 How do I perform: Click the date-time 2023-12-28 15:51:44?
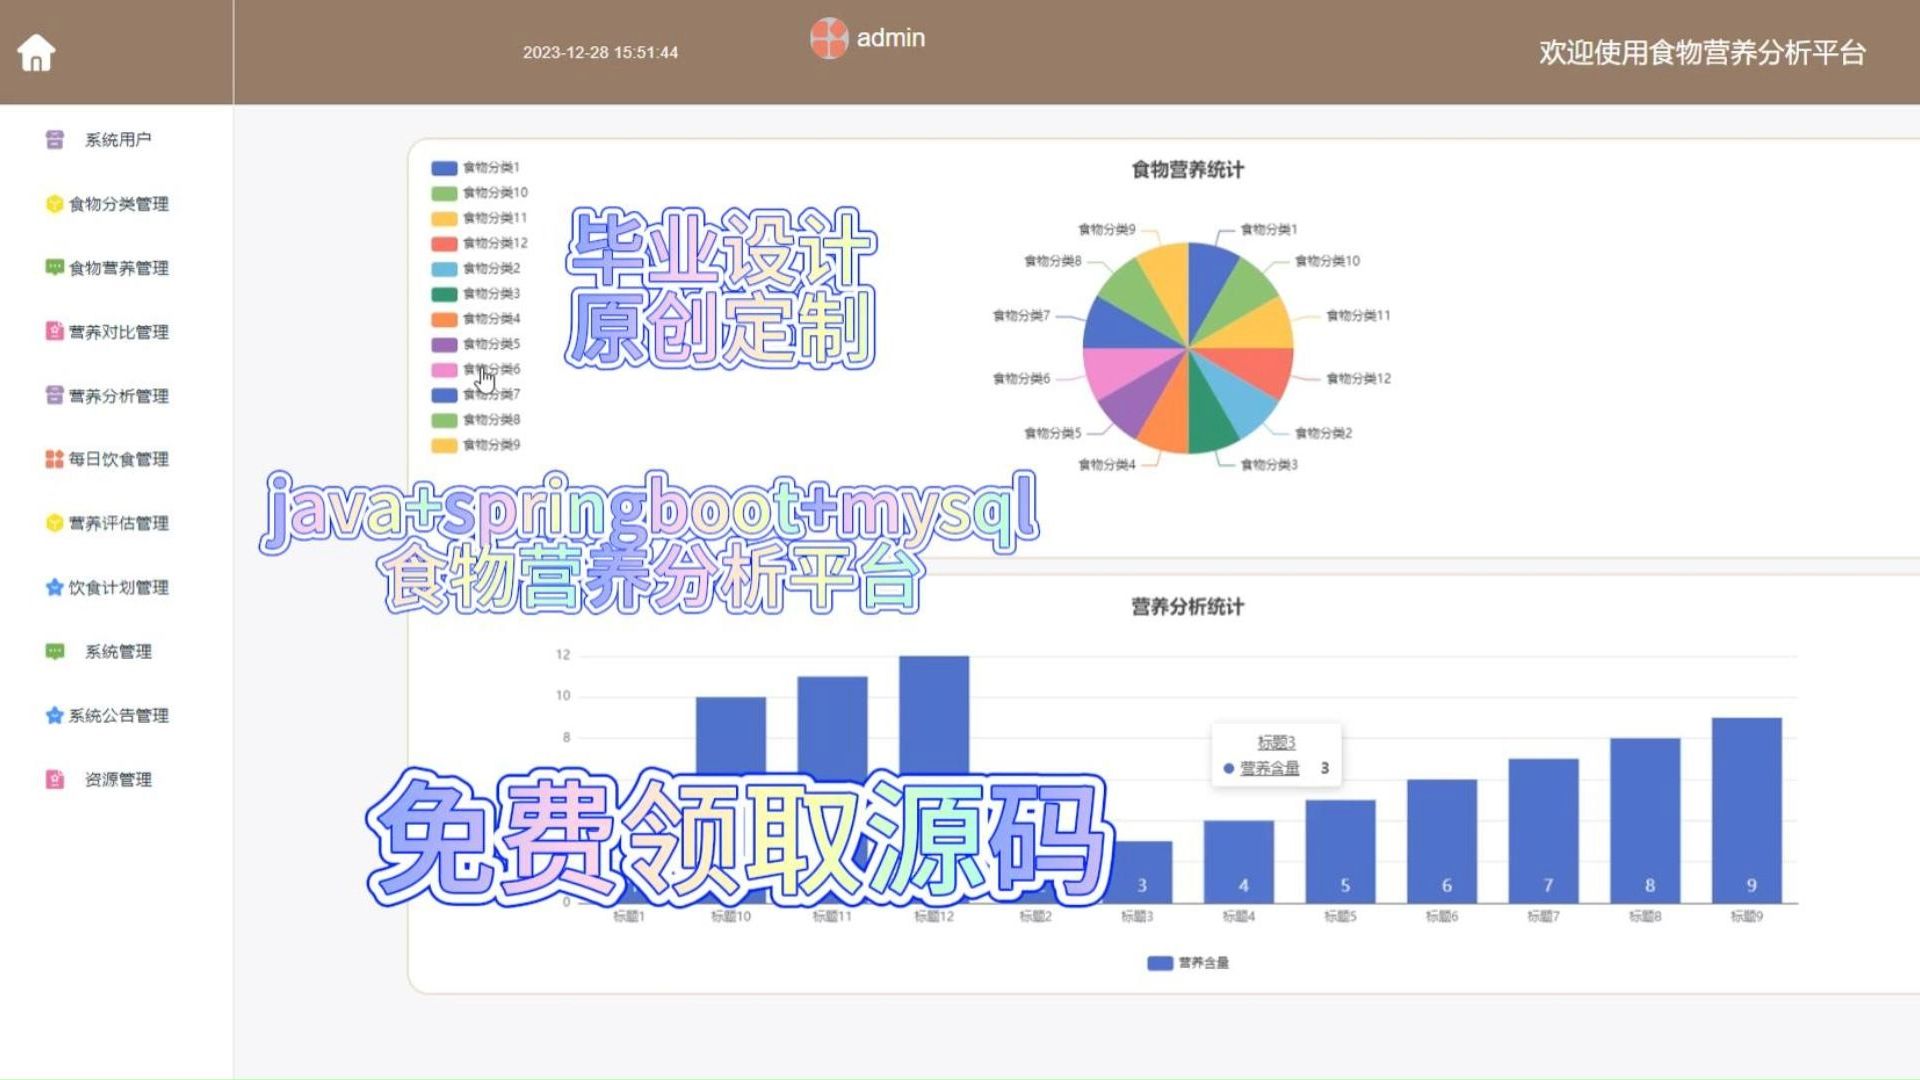[600, 53]
